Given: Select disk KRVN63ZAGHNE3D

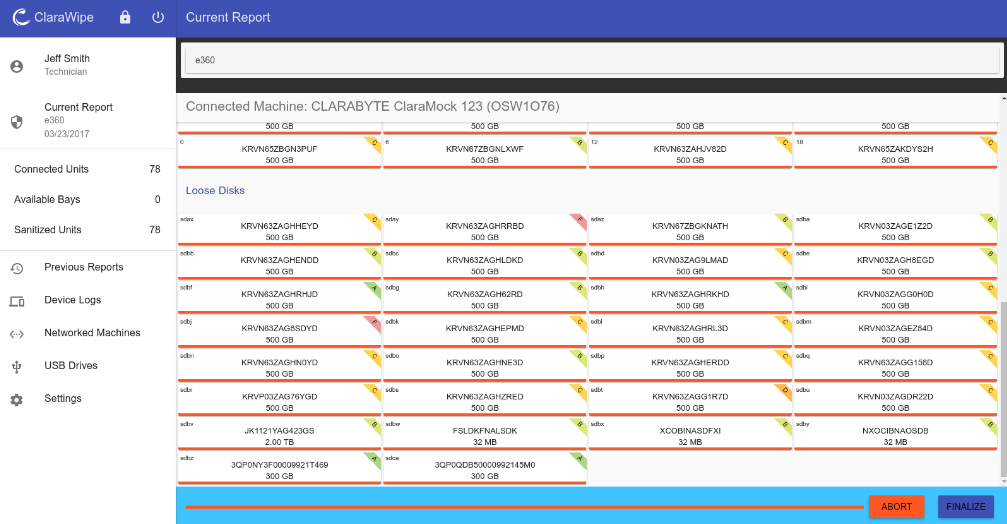Looking at the screenshot, I should 485,367.
